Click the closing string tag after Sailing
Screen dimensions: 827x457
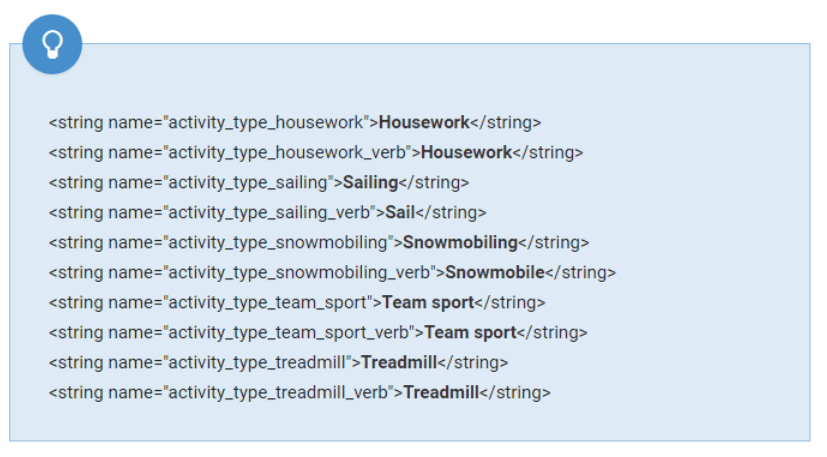tap(434, 183)
